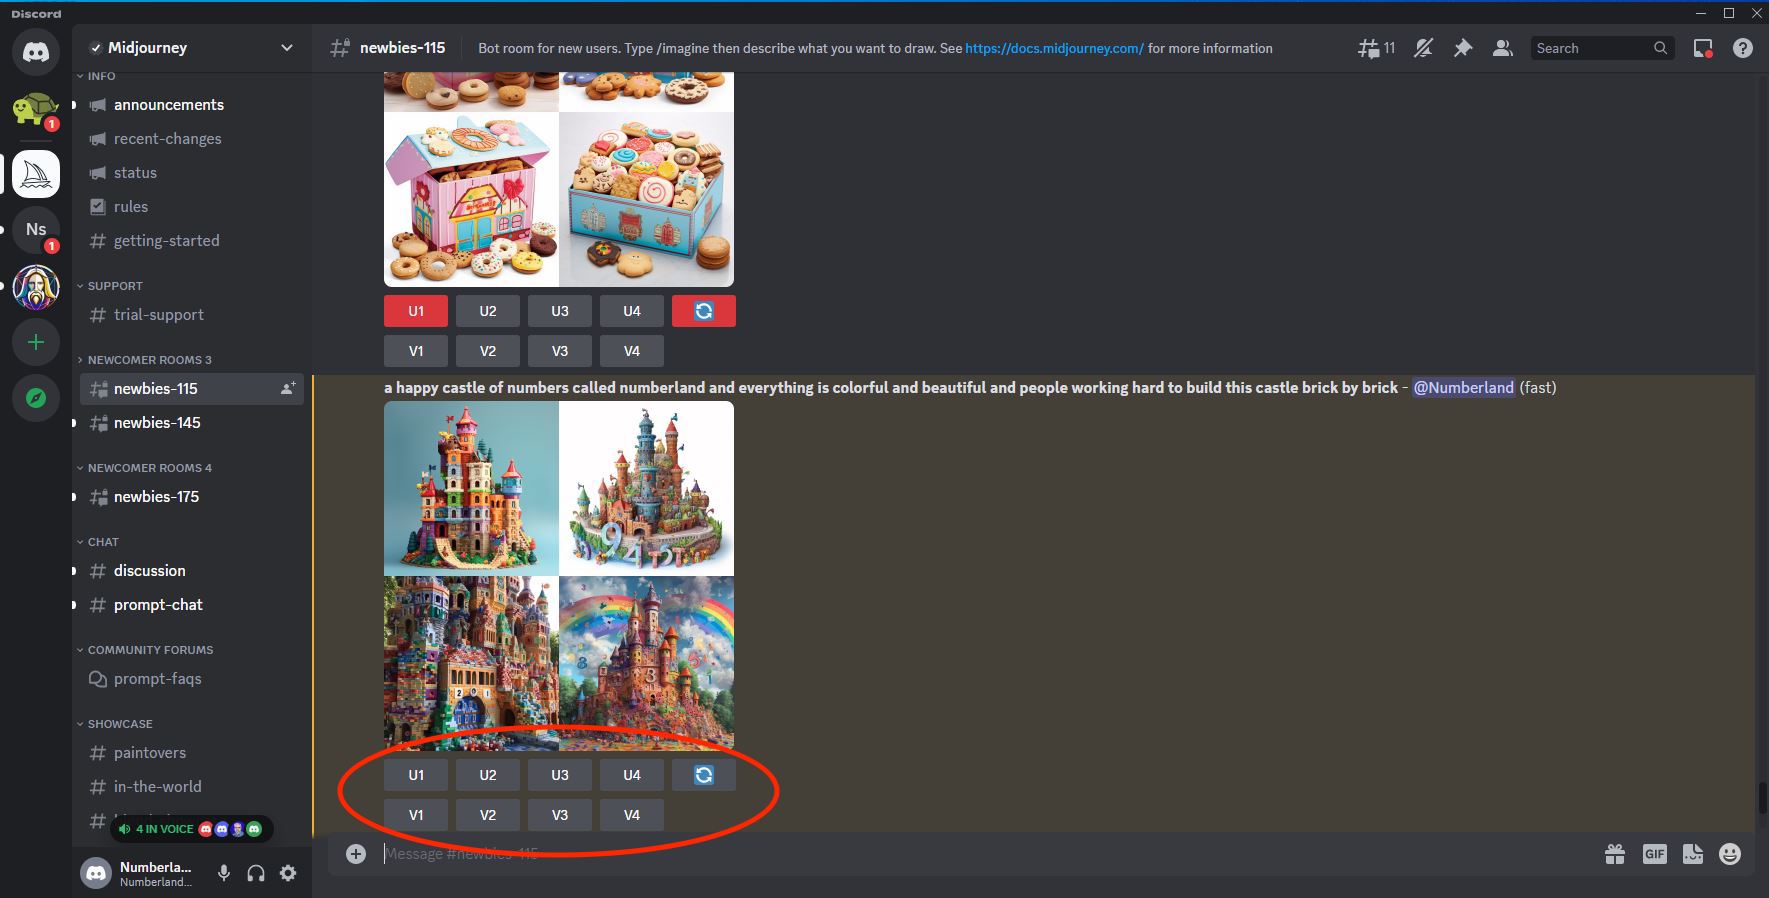Switch to the prompt-chat channel
The height and width of the screenshot is (898, 1769).
pos(158,605)
